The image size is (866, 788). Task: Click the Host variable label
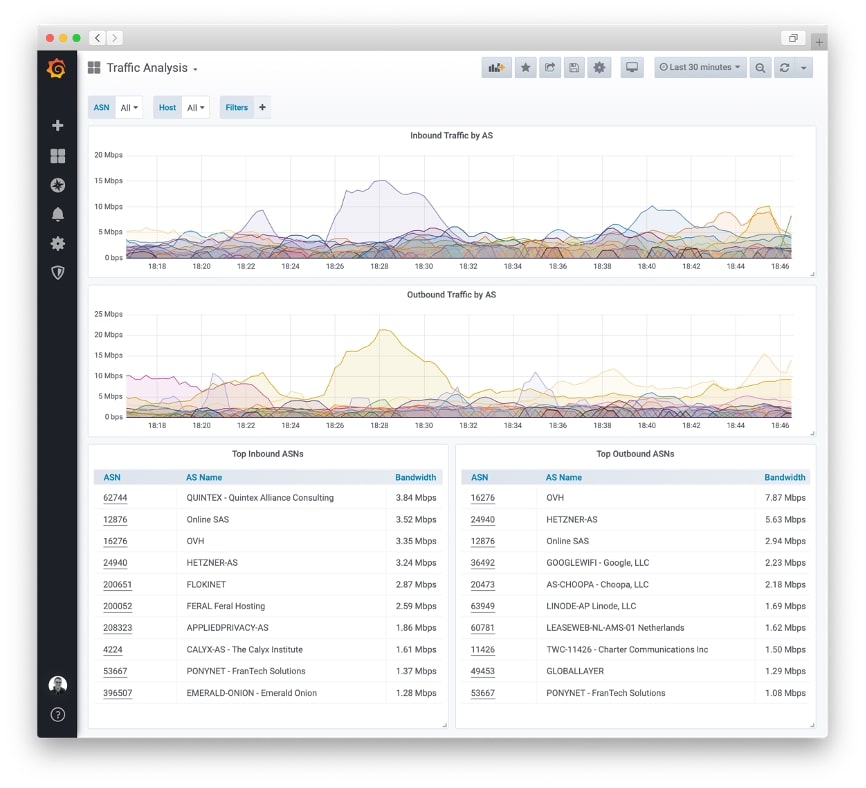[167, 108]
